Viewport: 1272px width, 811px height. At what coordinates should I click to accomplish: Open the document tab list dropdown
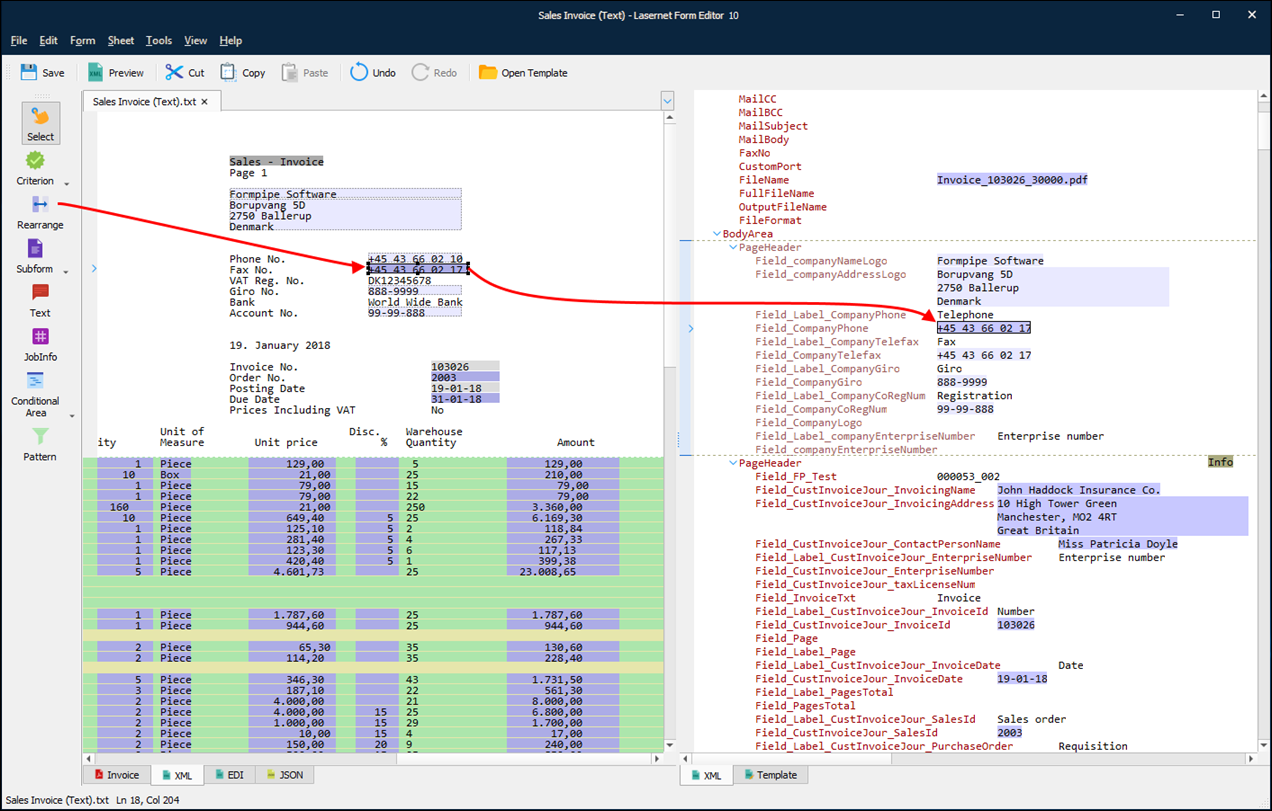click(667, 101)
